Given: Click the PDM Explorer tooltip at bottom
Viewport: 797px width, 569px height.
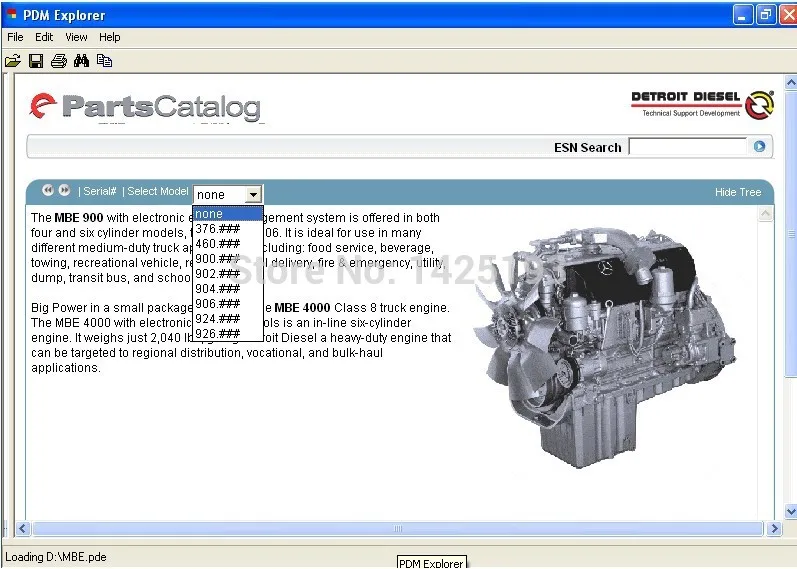Looking at the screenshot, I should [431, 562].
